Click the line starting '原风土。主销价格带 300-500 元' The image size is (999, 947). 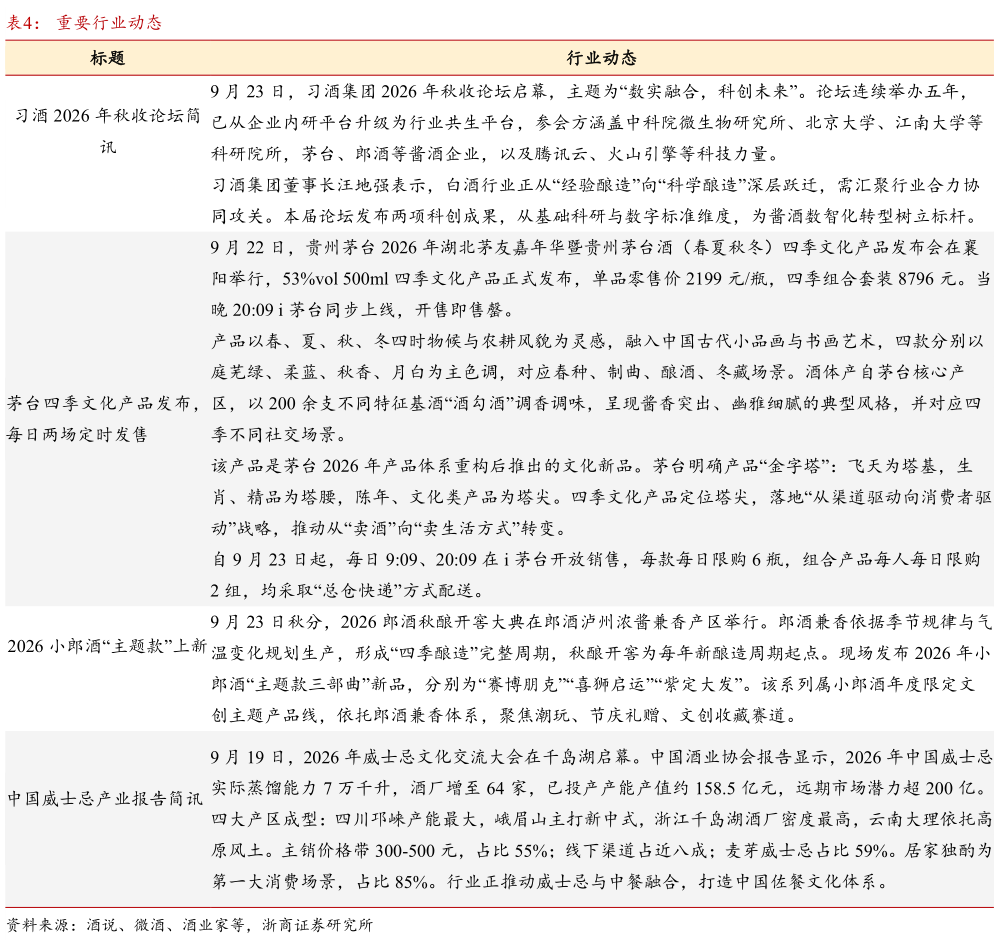(601, 851)
